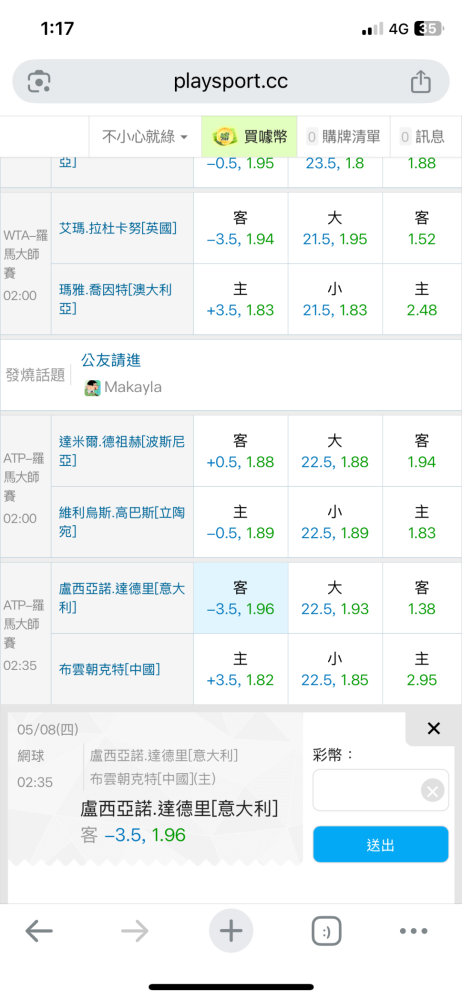Viewport: 462px width, 1000px height.
Task: Open the 買噱幣 tab
Action: [x=250, y=136]
